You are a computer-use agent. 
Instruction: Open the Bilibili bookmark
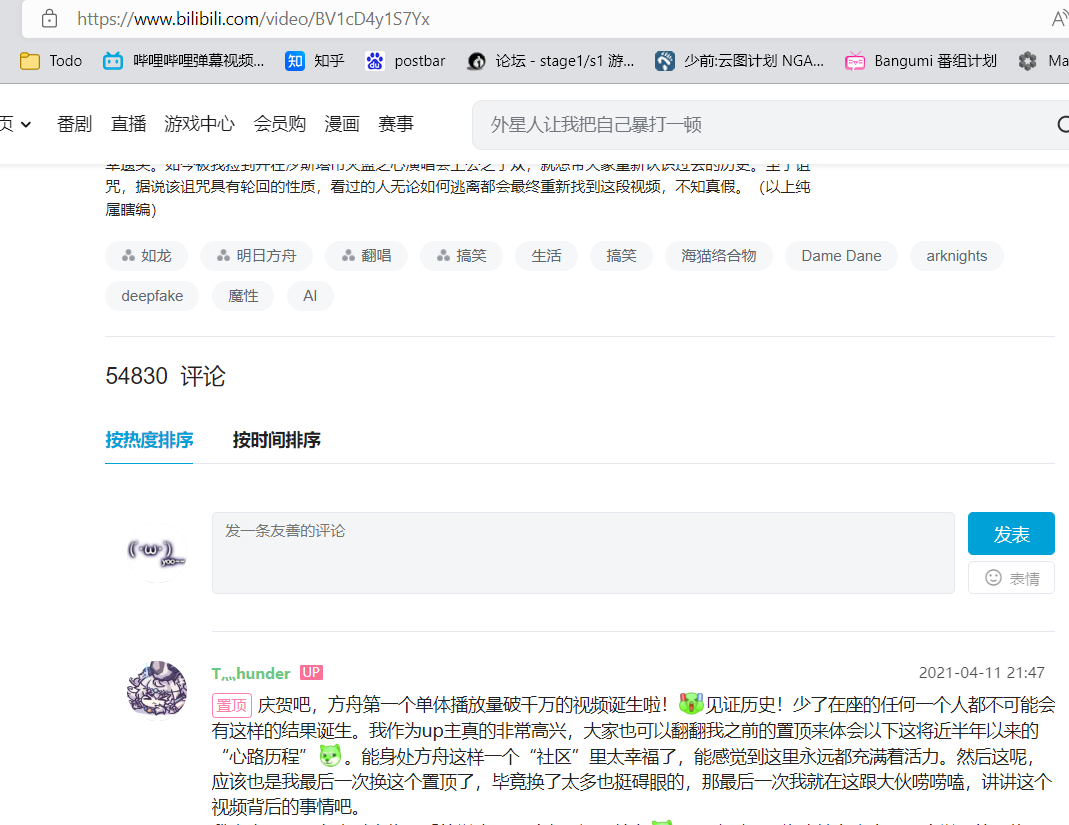coord(183,61)
